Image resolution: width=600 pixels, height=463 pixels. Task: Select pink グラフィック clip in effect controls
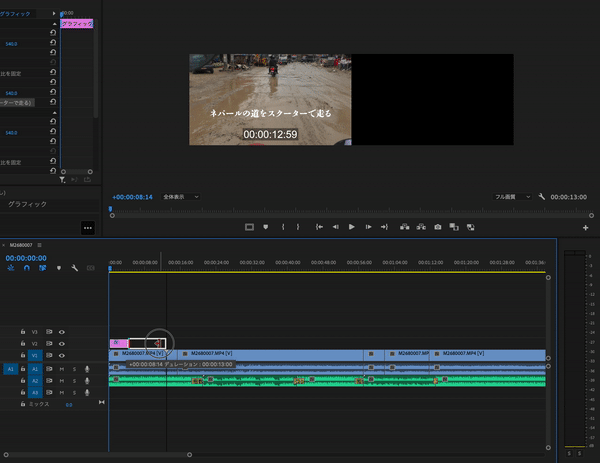77,24
